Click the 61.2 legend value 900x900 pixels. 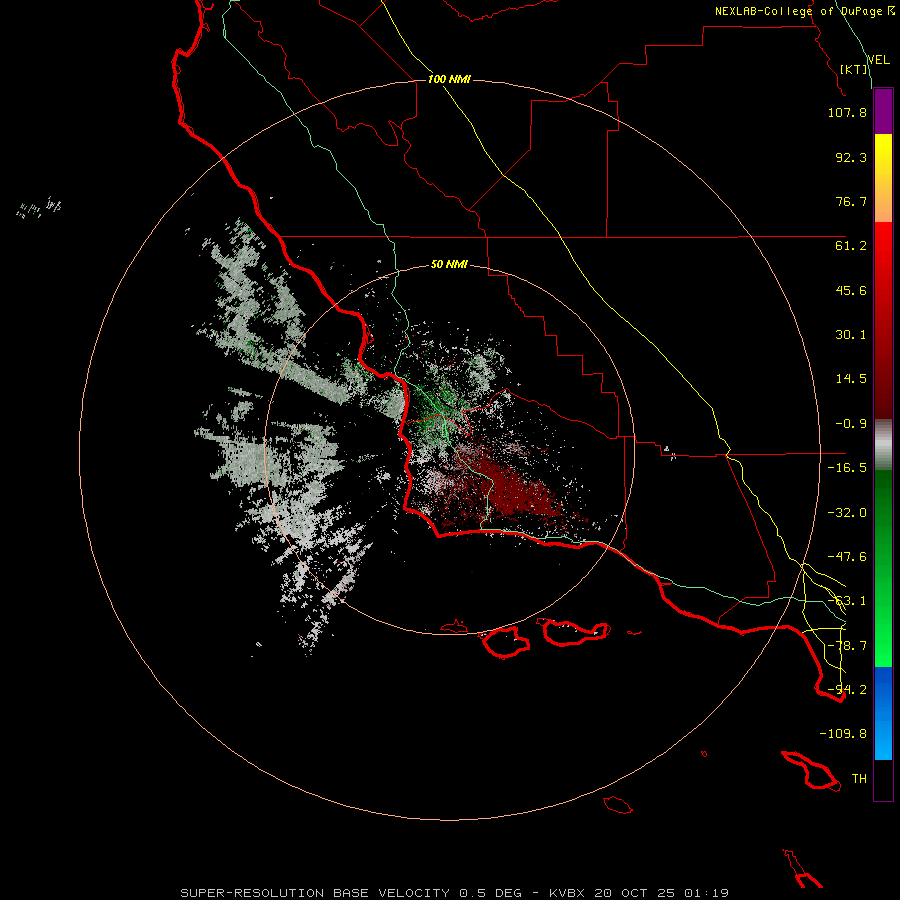pos(851,246)
